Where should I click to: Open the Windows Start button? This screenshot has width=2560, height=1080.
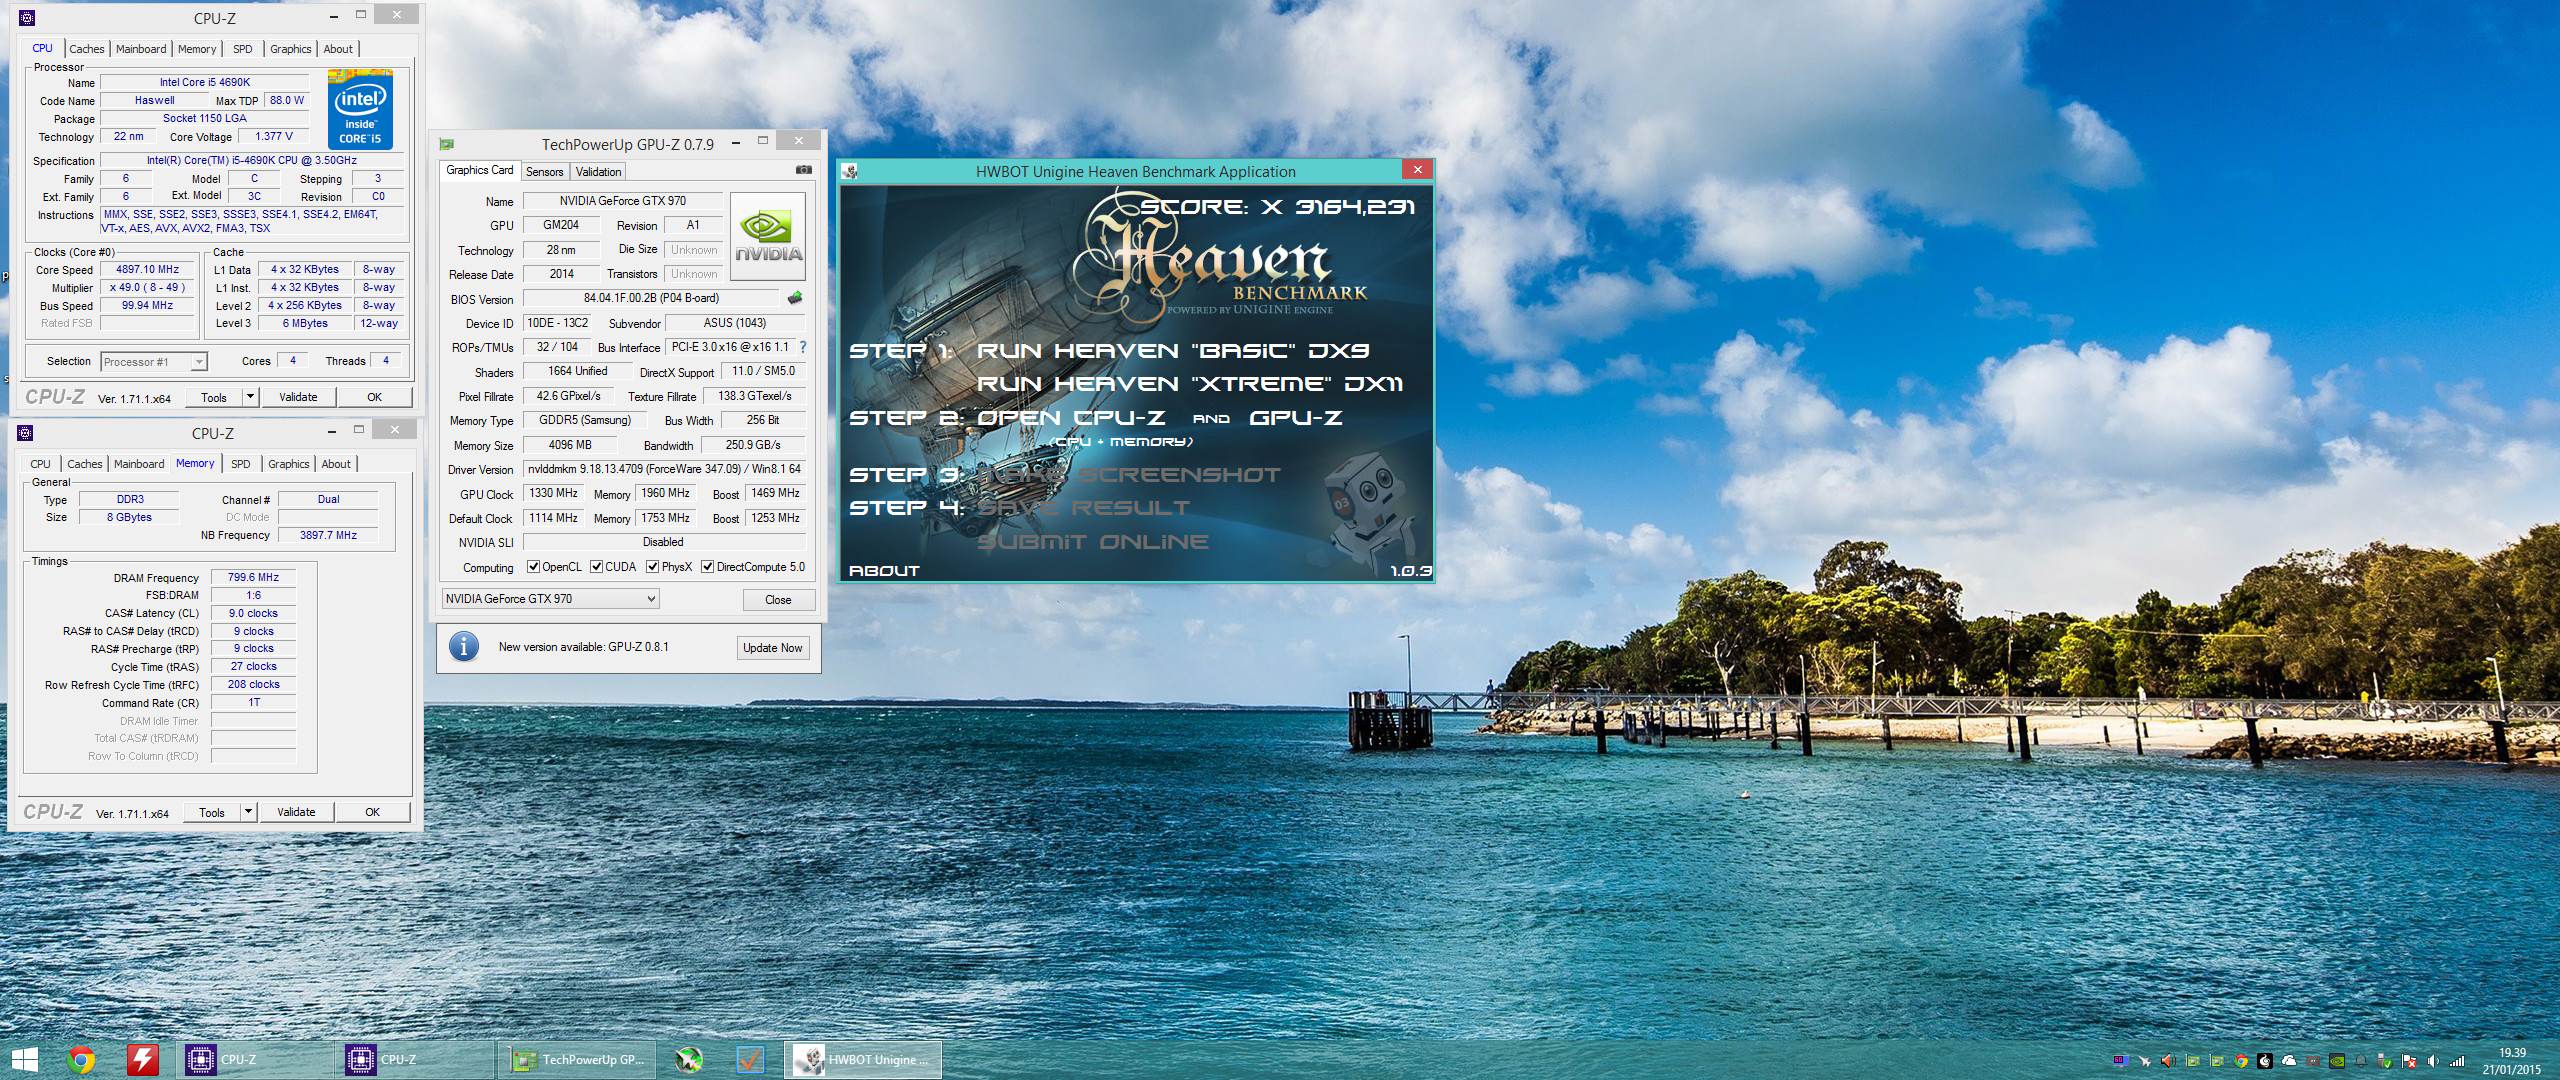(x=24, y=1060)
